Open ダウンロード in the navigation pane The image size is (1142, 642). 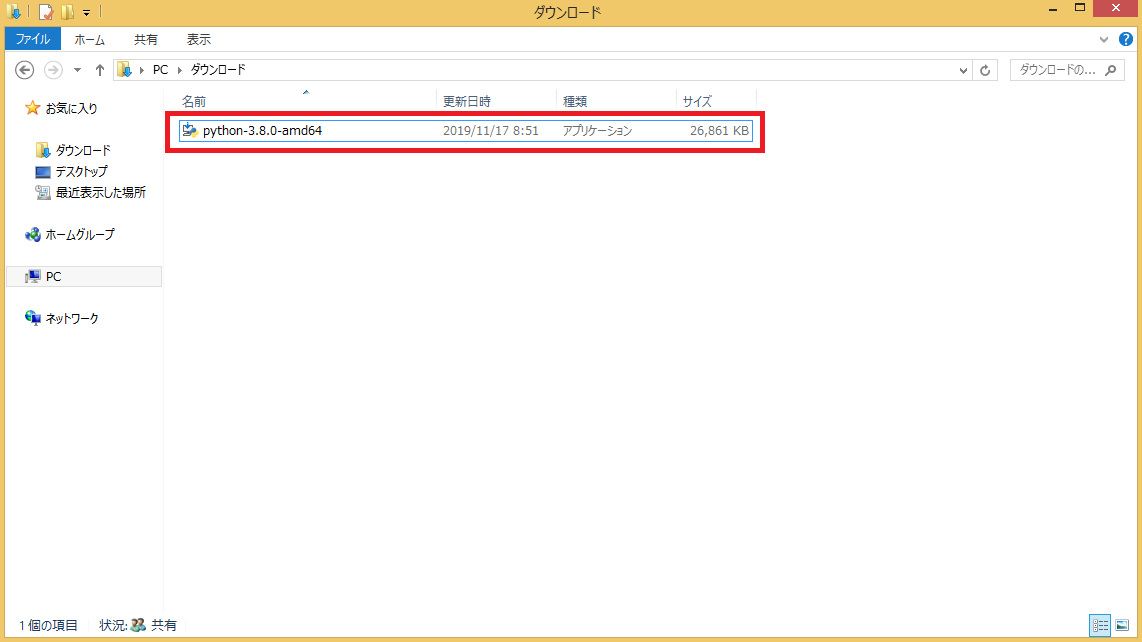(83, 151)
